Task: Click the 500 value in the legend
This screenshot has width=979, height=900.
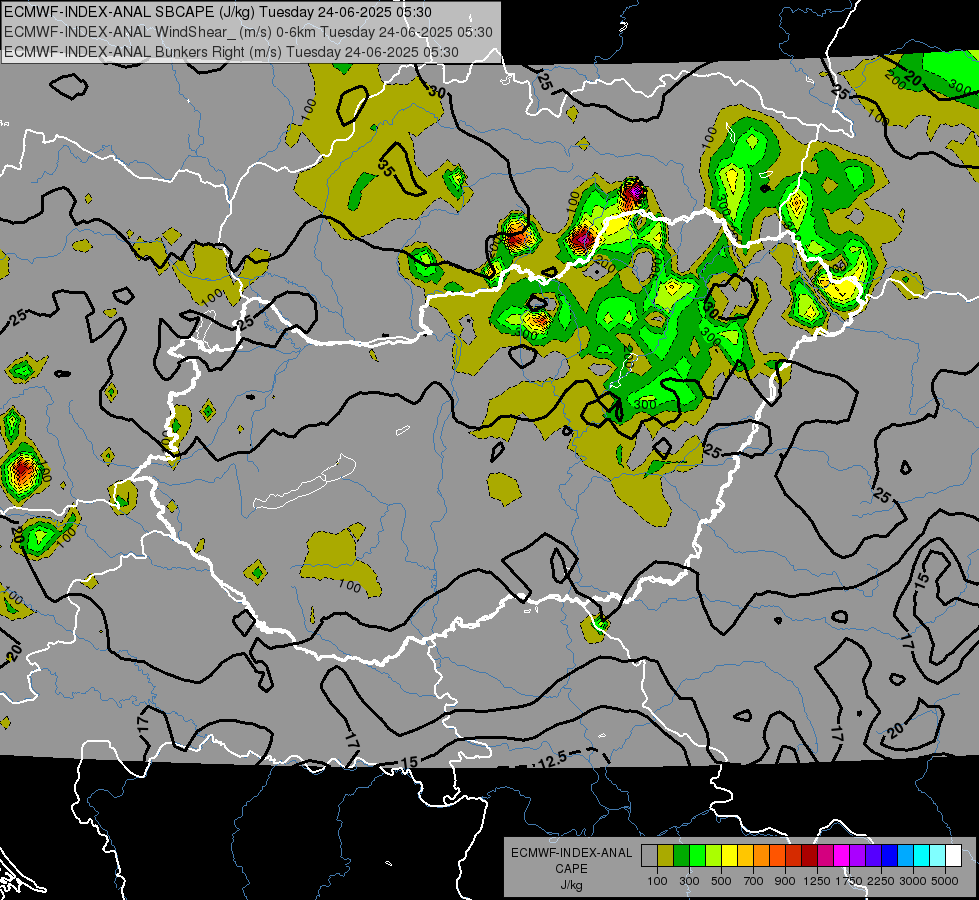Action: (x=721, y=881)
